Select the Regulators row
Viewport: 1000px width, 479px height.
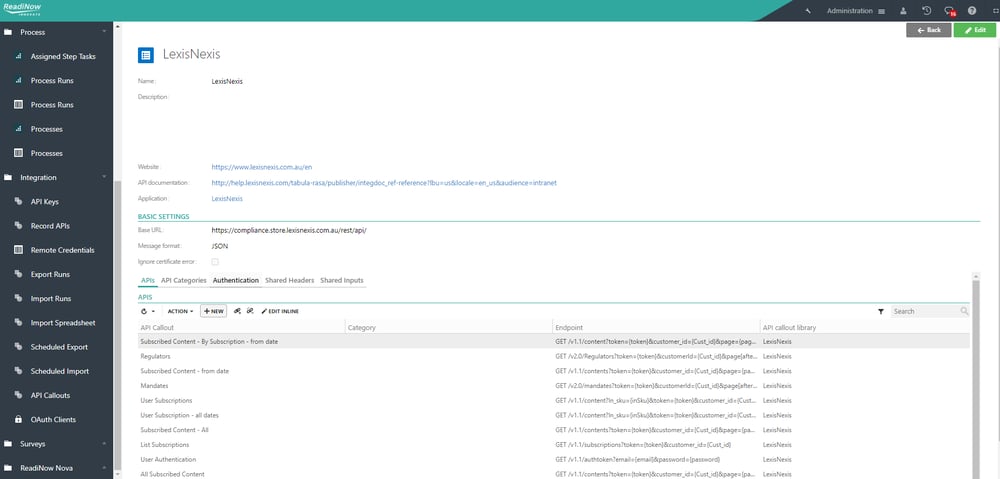coord(554,357)
